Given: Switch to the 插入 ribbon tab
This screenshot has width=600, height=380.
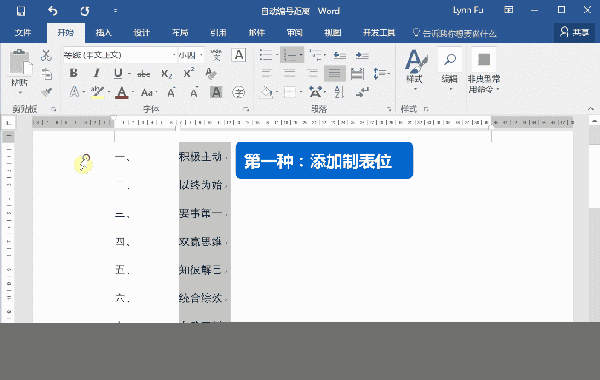Looking at the screenshot, I should pos(103,33).
